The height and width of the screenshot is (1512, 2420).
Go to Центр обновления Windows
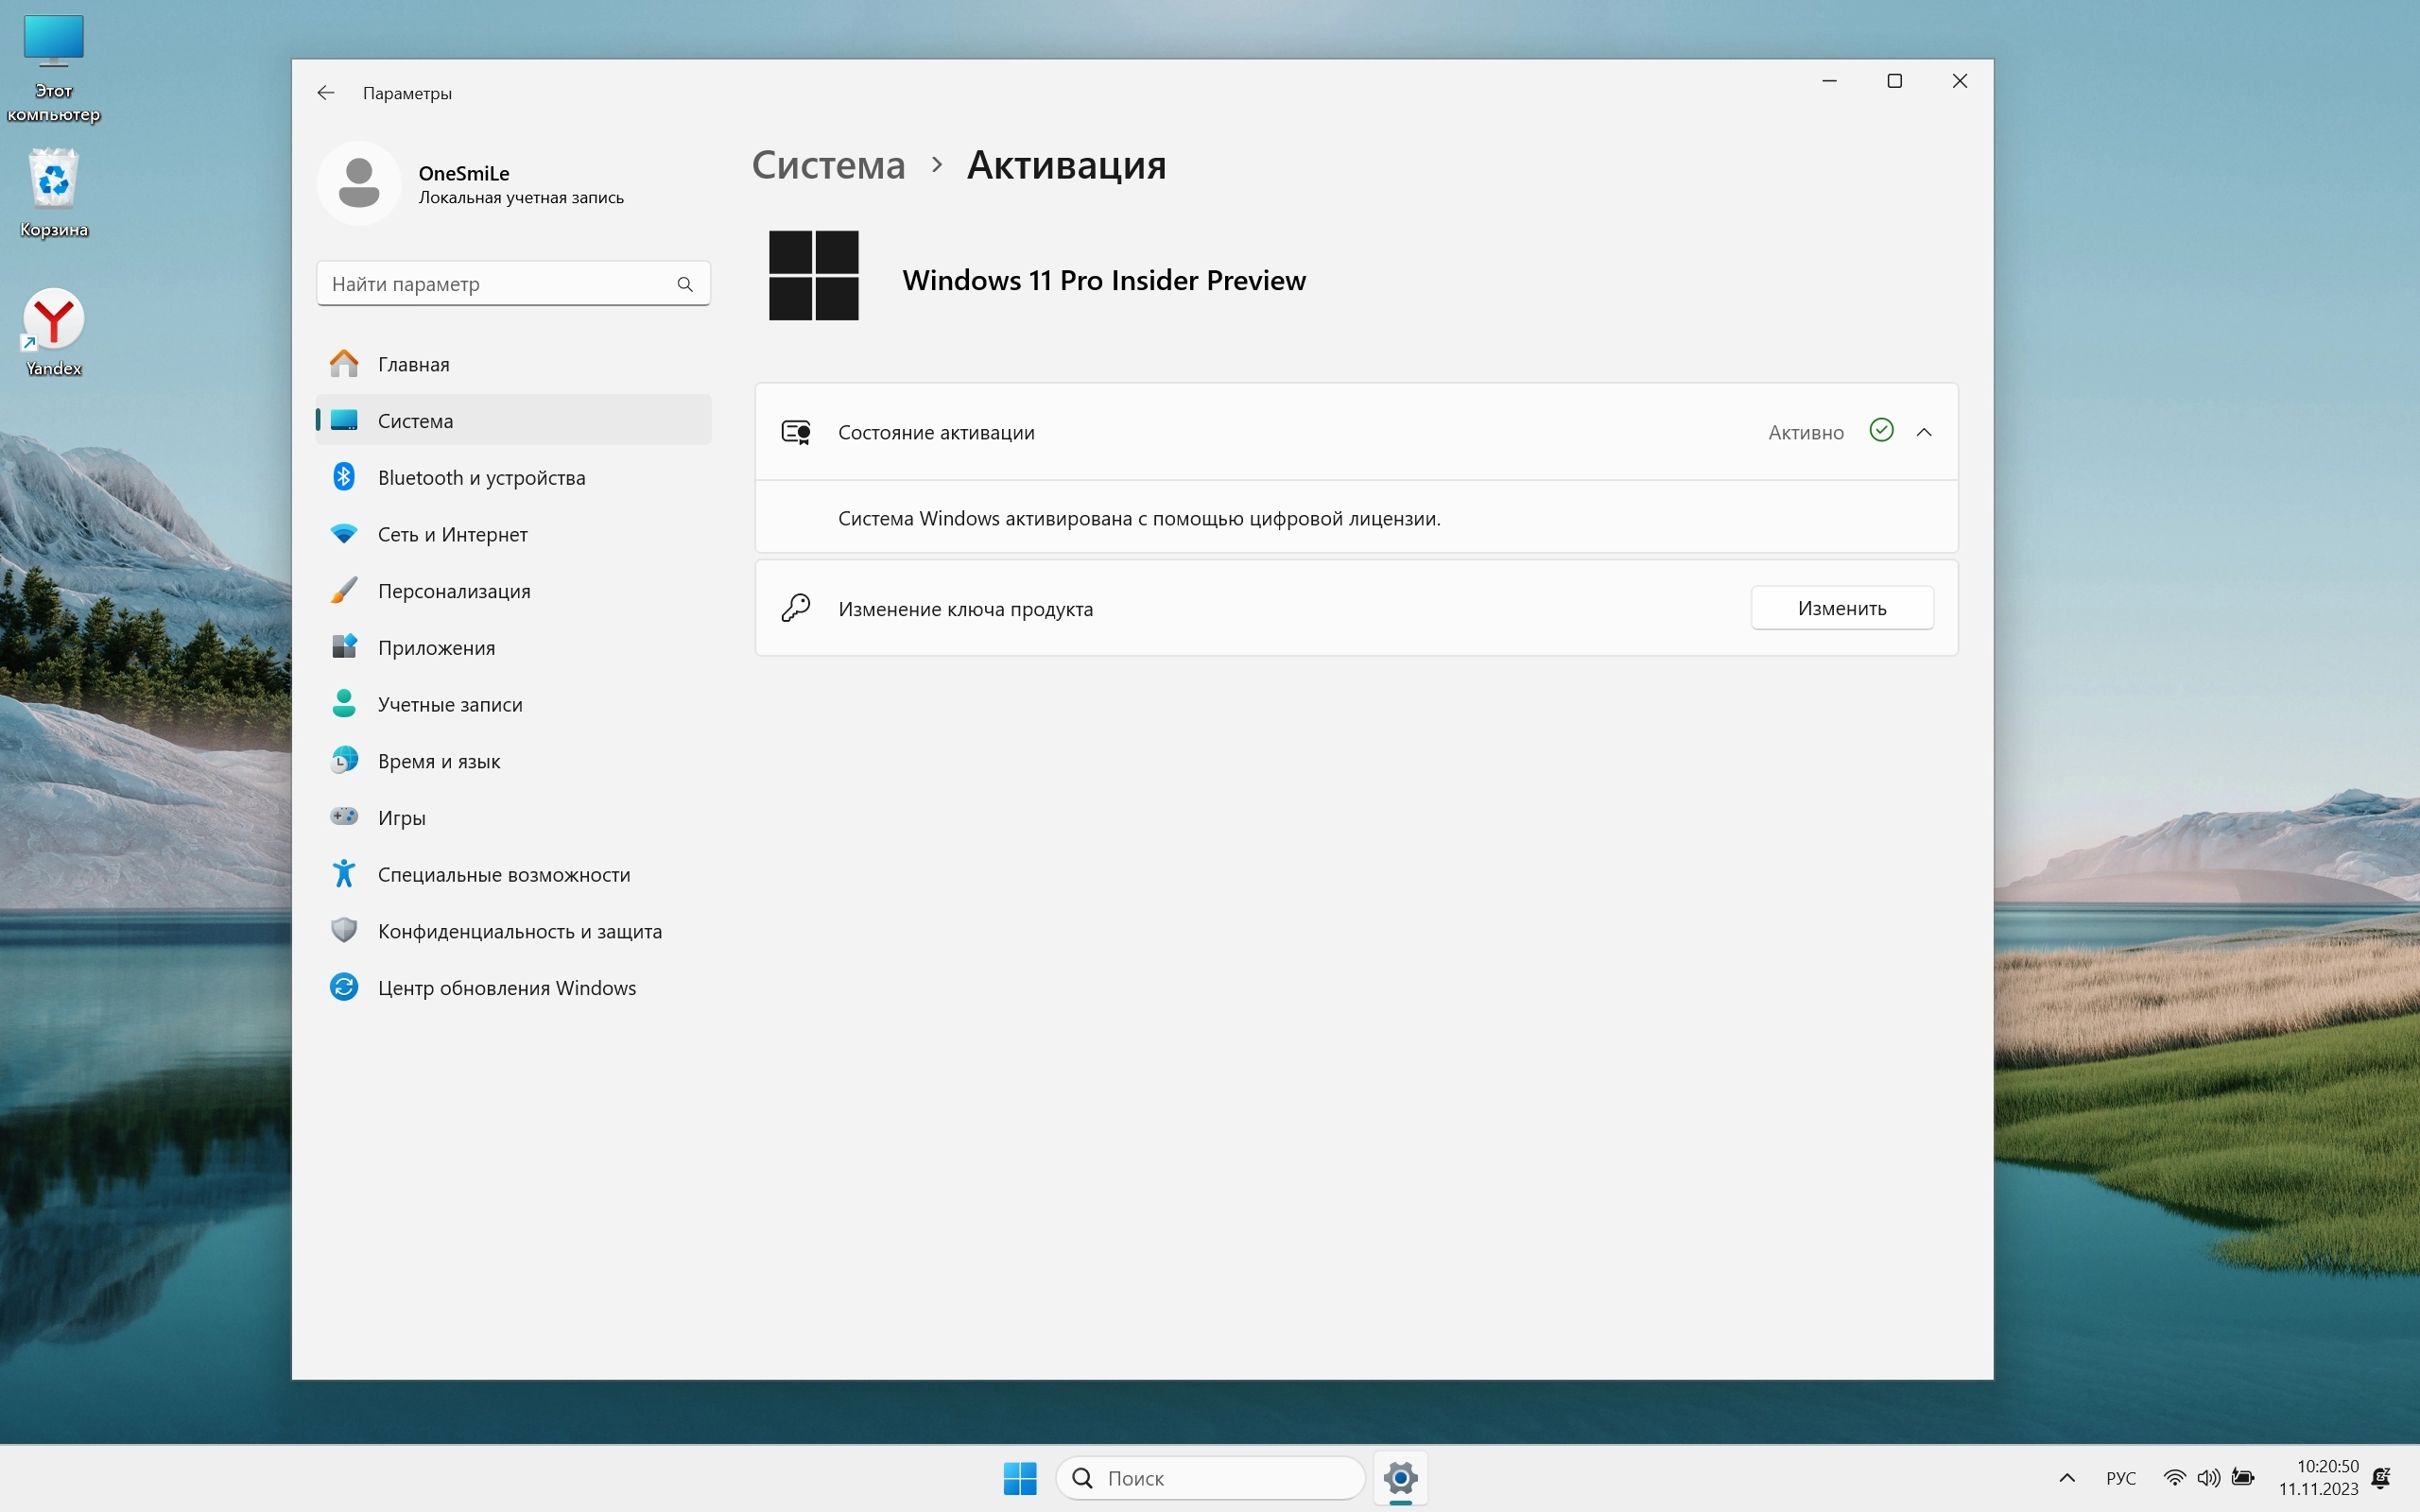(x=506, y=988)
